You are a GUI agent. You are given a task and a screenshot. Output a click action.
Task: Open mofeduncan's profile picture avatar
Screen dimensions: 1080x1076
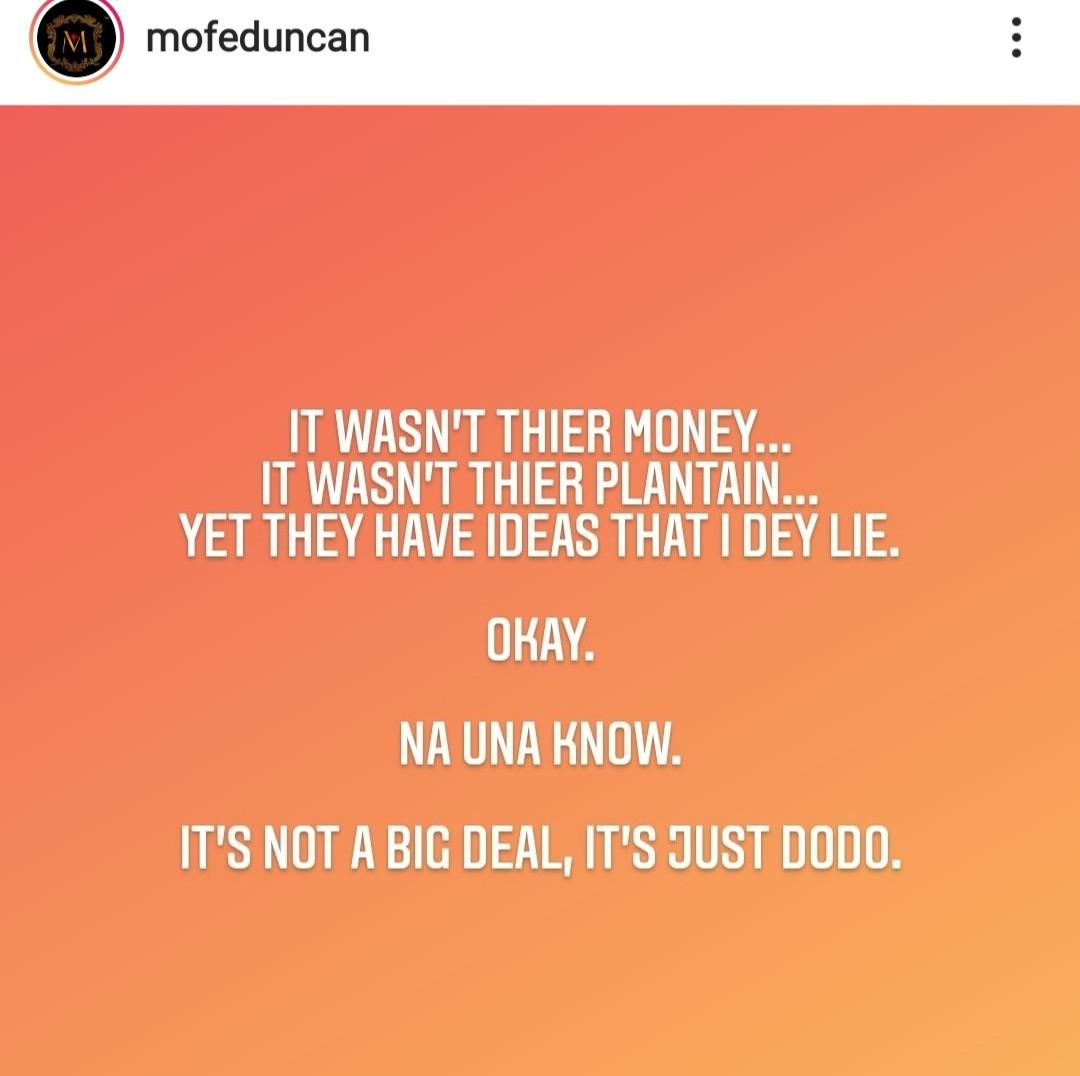pos(76,40)
